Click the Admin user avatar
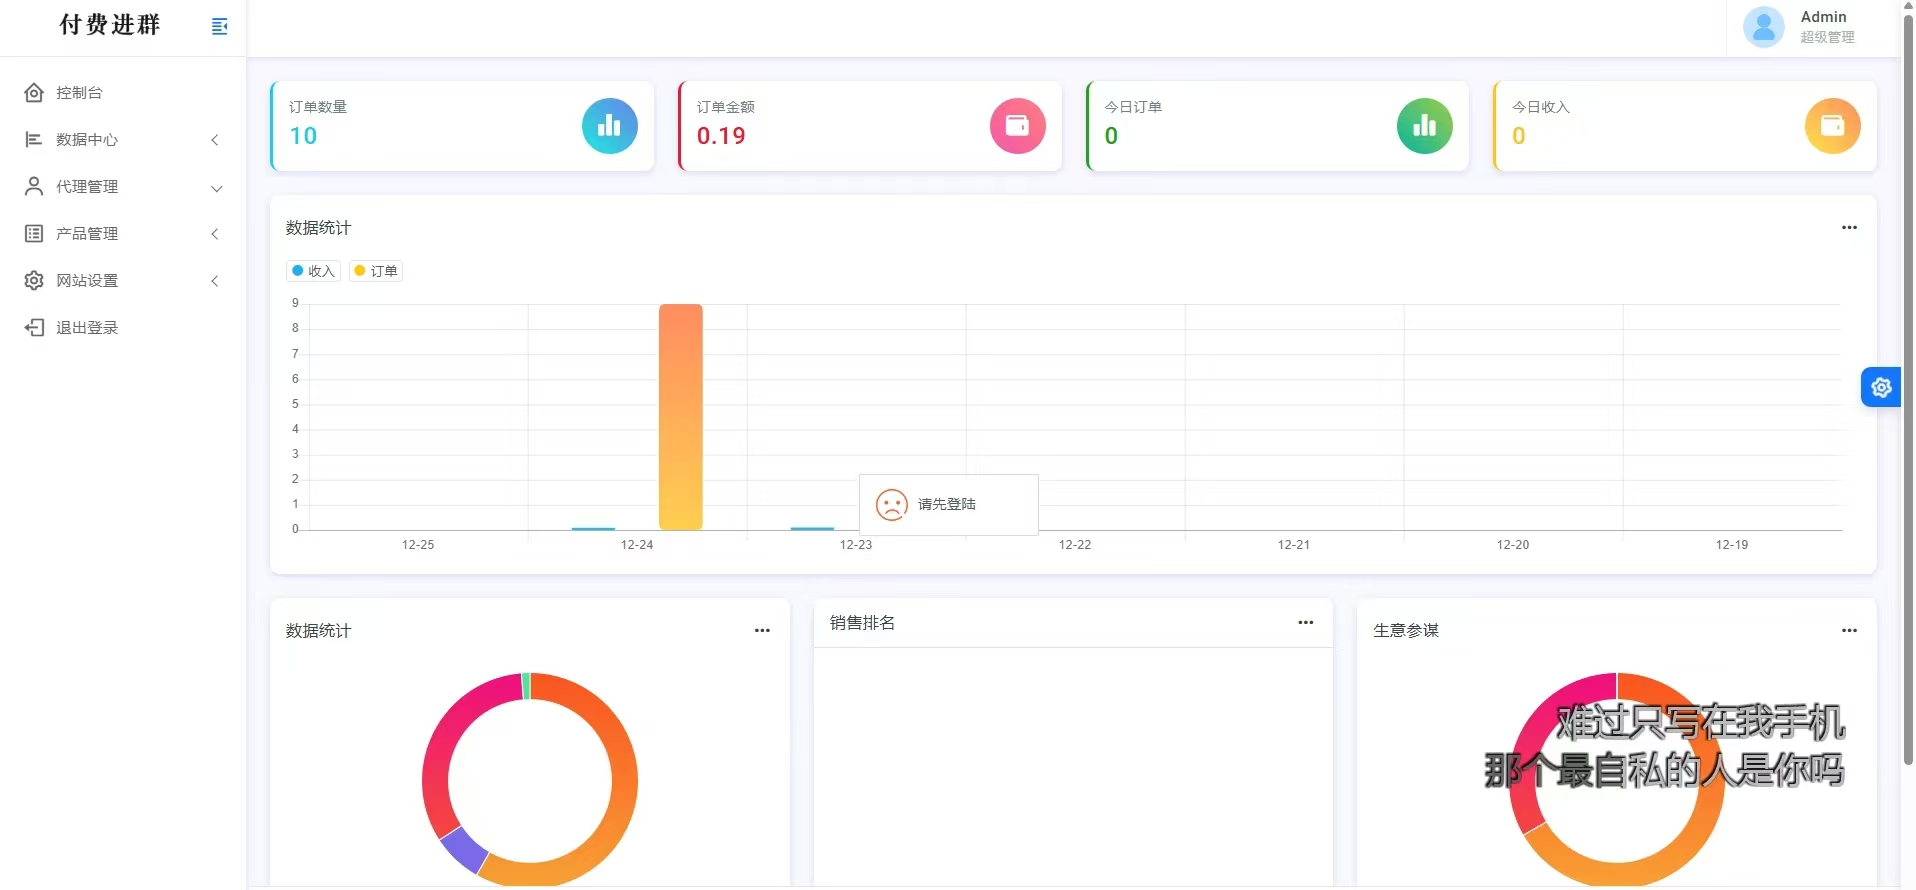 pyautogui.click(x=1763, y=27)
